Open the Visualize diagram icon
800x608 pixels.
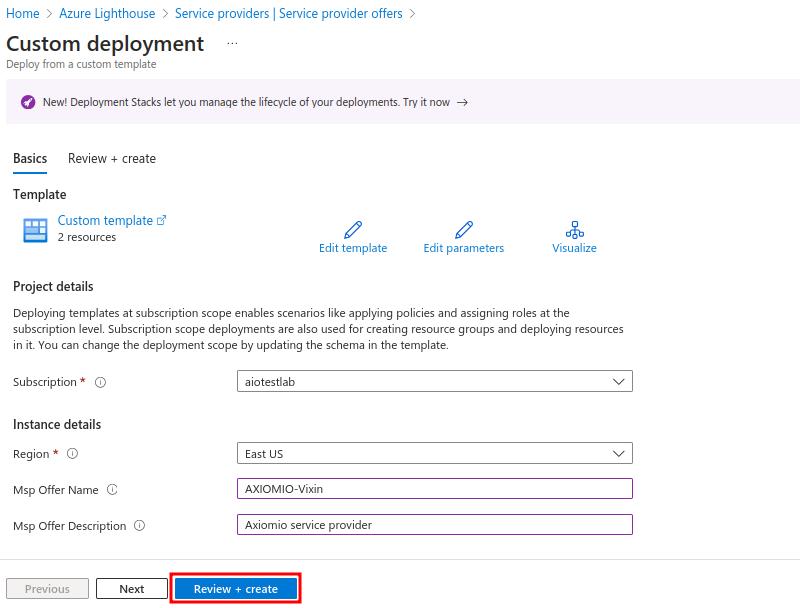(x=574, y=230)
